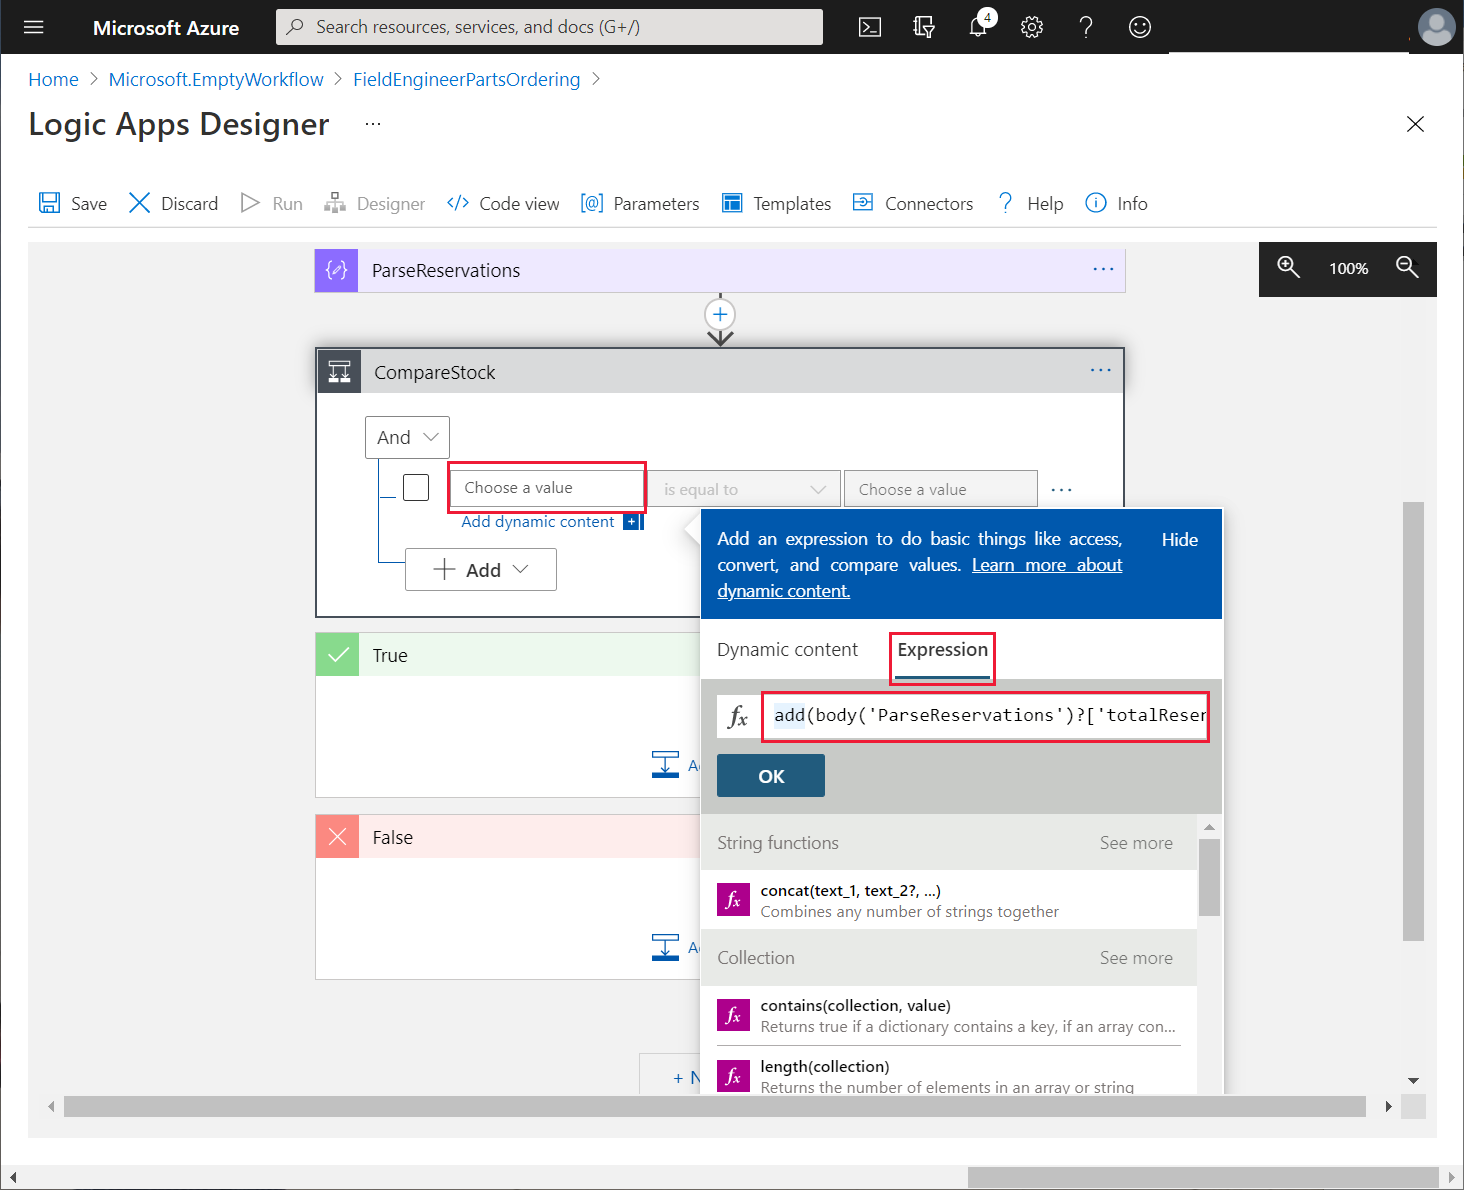Screen dimensions: 1464x1190
Task: Click the right Choose a value field
Action: [x=941, y=489]
